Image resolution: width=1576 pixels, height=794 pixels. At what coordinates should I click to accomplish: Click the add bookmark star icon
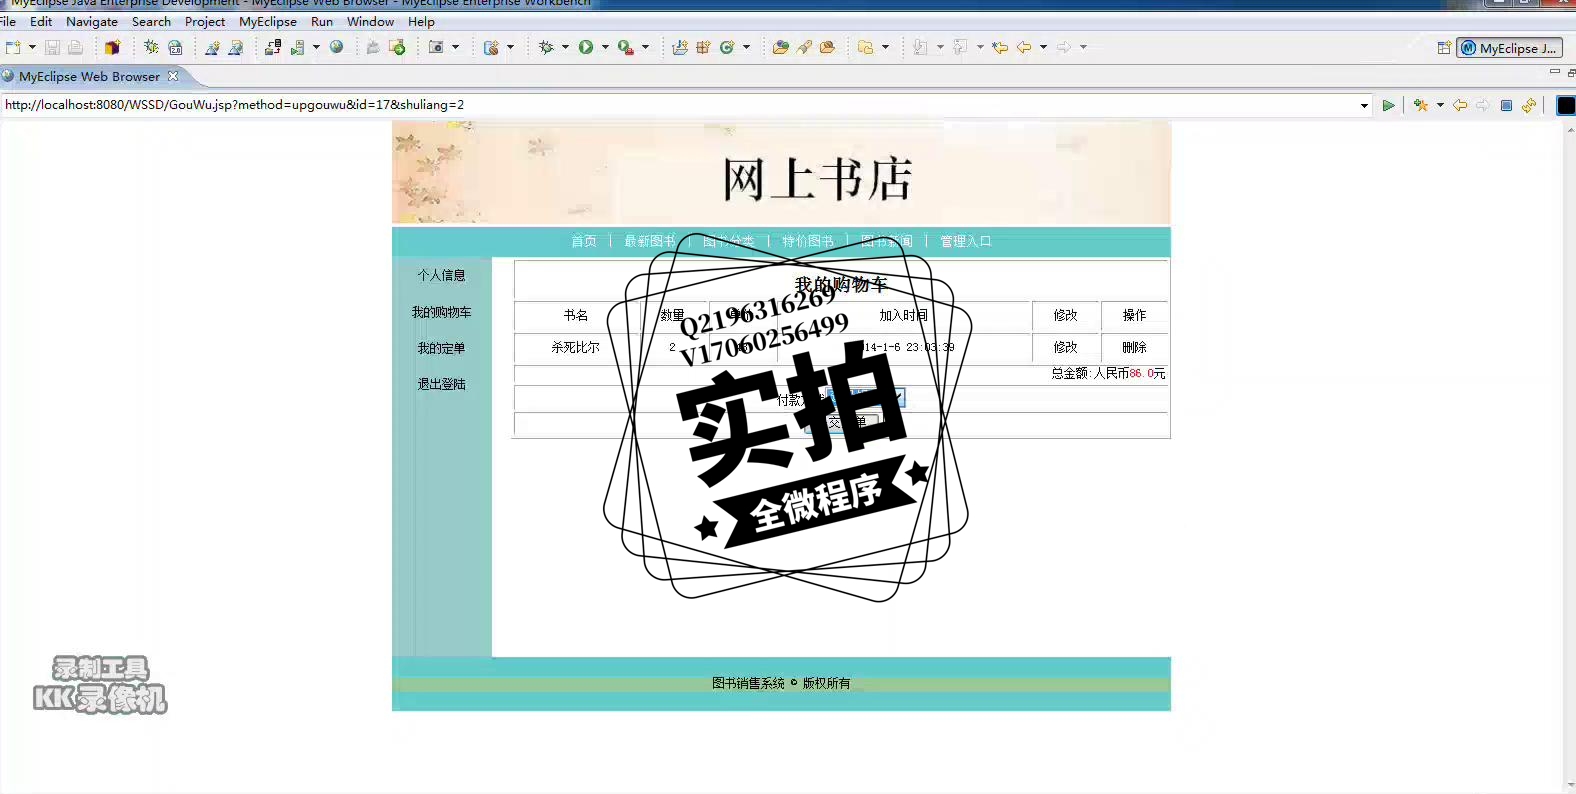tap(1420, 105)
